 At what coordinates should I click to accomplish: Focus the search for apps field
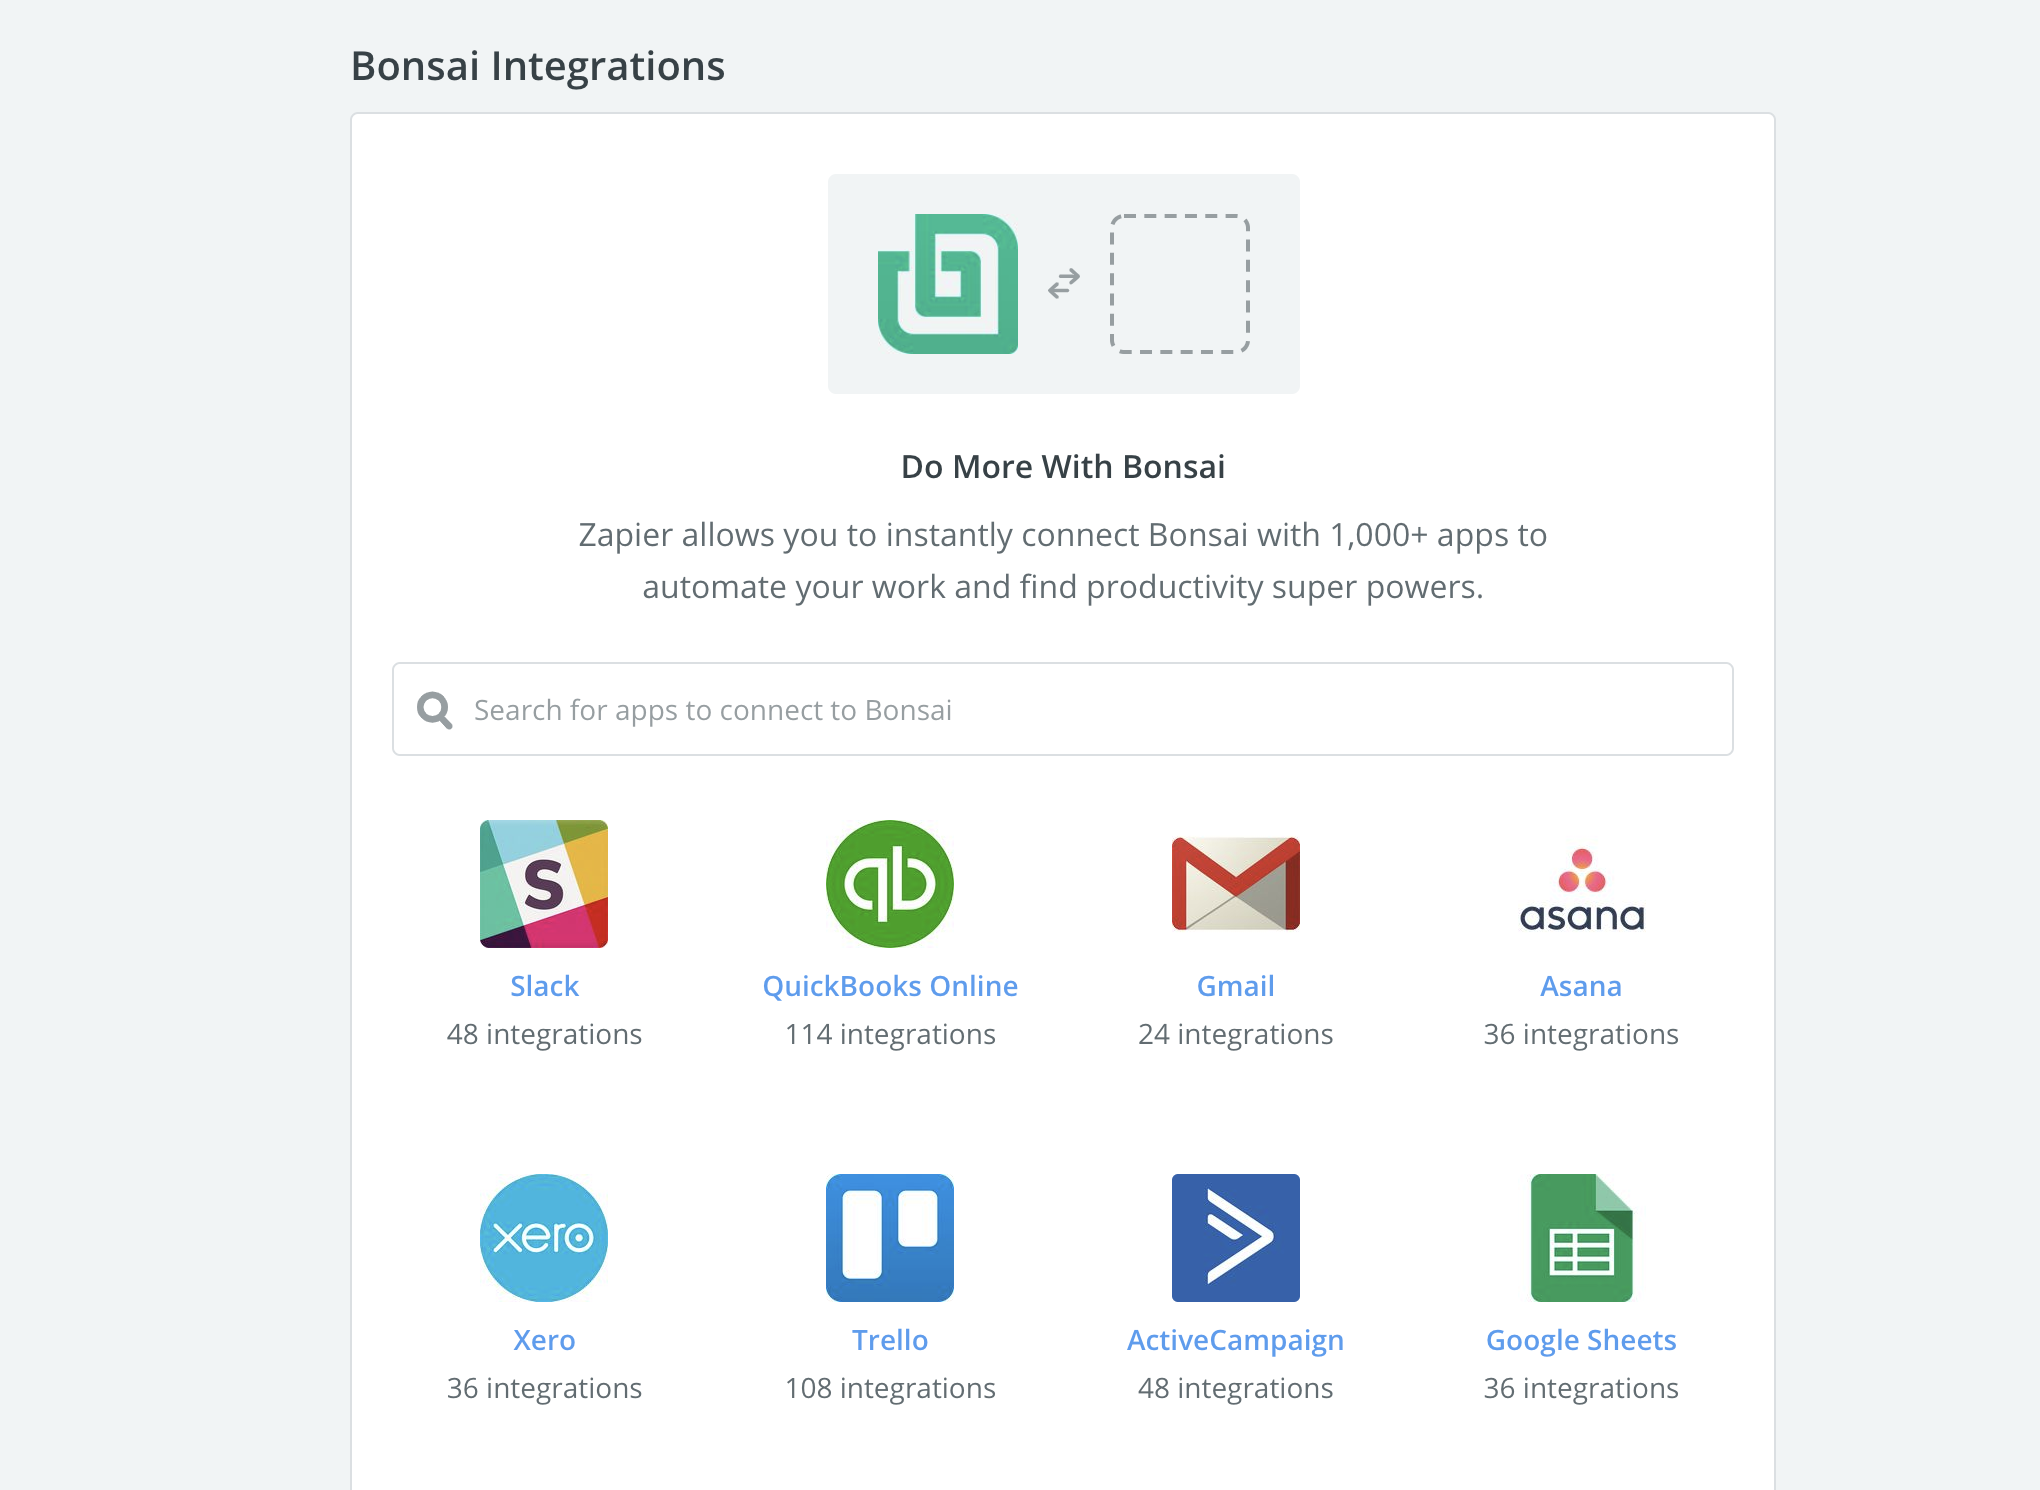(1063, 709)
